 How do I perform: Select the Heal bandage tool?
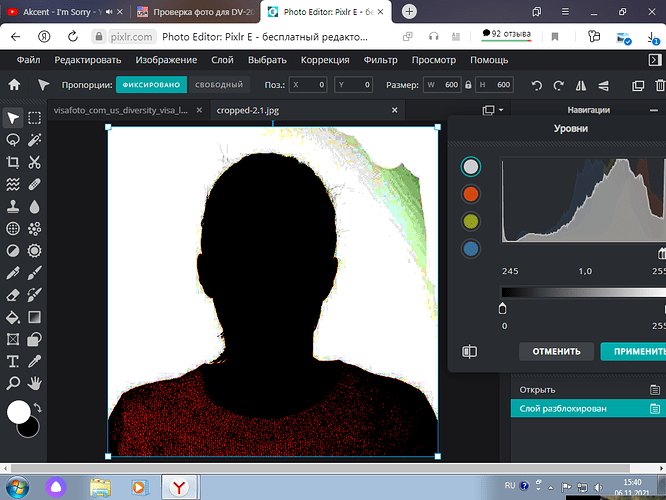pyautogui.click(x=34, y=184)
